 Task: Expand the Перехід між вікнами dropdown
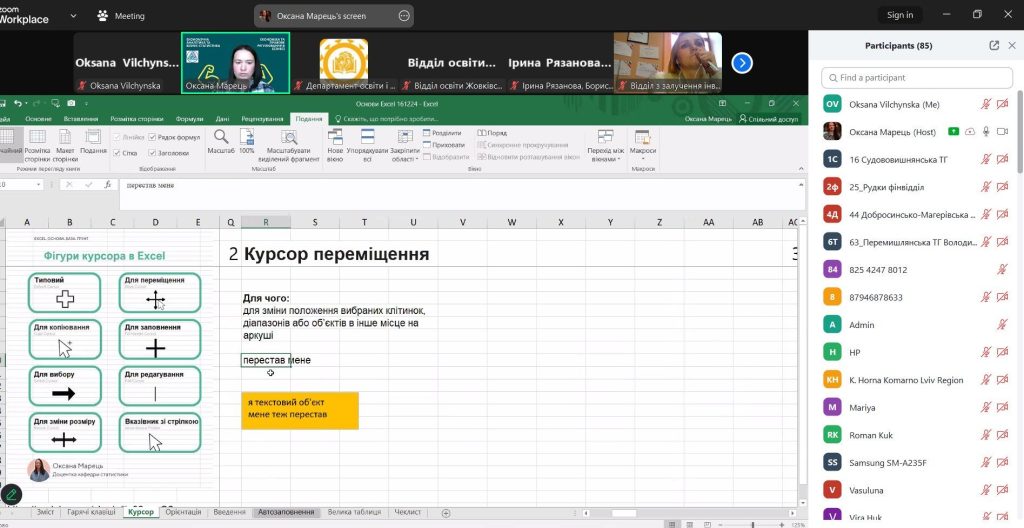tap(605, 145)
